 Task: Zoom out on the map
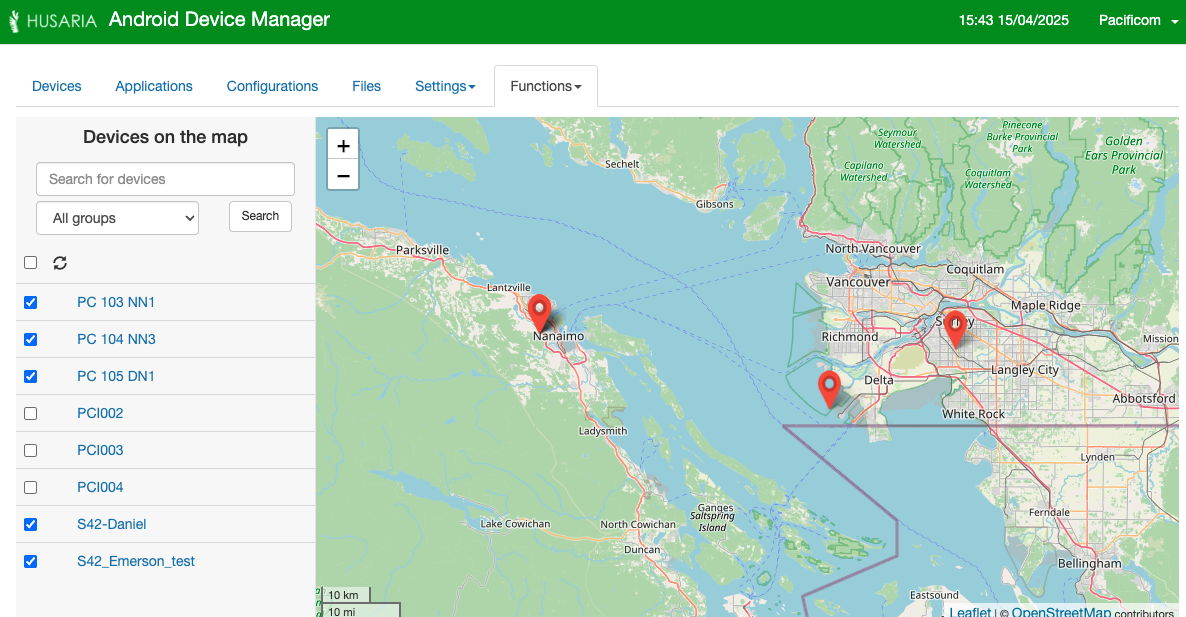click(x=343, y=175)
